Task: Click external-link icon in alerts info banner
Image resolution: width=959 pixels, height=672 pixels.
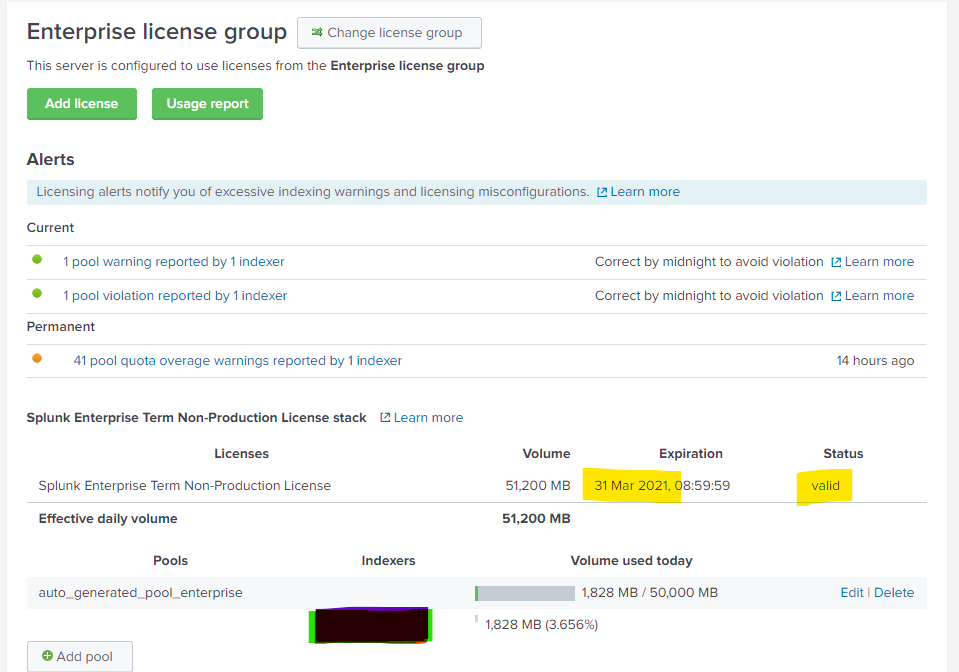Action: (602, 192)
